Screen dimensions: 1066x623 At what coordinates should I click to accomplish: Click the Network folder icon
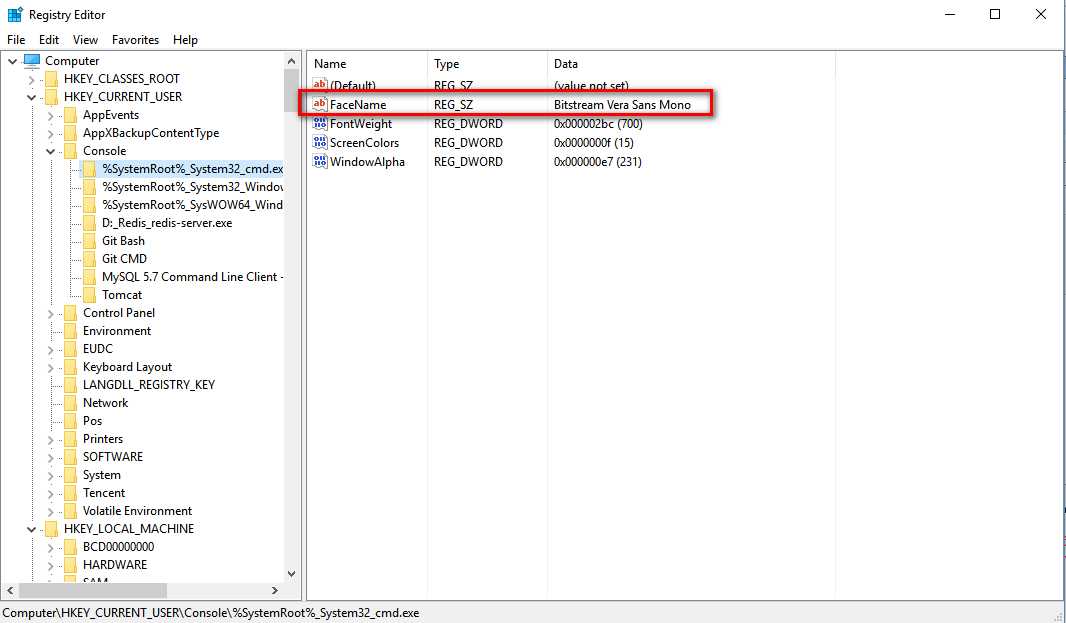[70, 403]
